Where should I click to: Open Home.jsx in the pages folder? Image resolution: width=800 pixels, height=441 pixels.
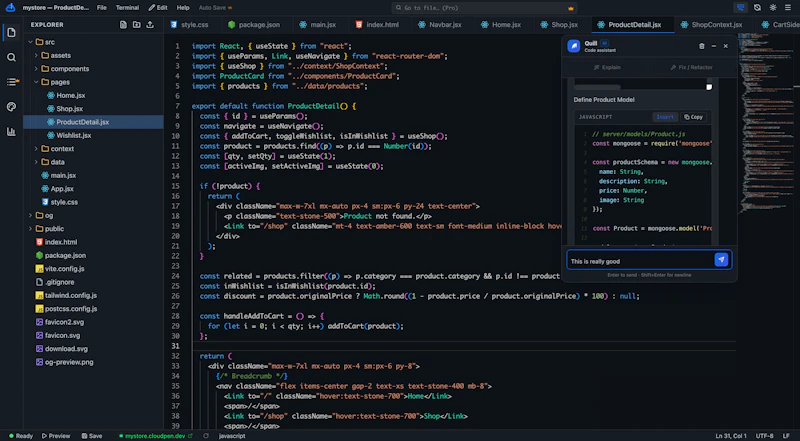pyautogui.click(x=71, y=95)
